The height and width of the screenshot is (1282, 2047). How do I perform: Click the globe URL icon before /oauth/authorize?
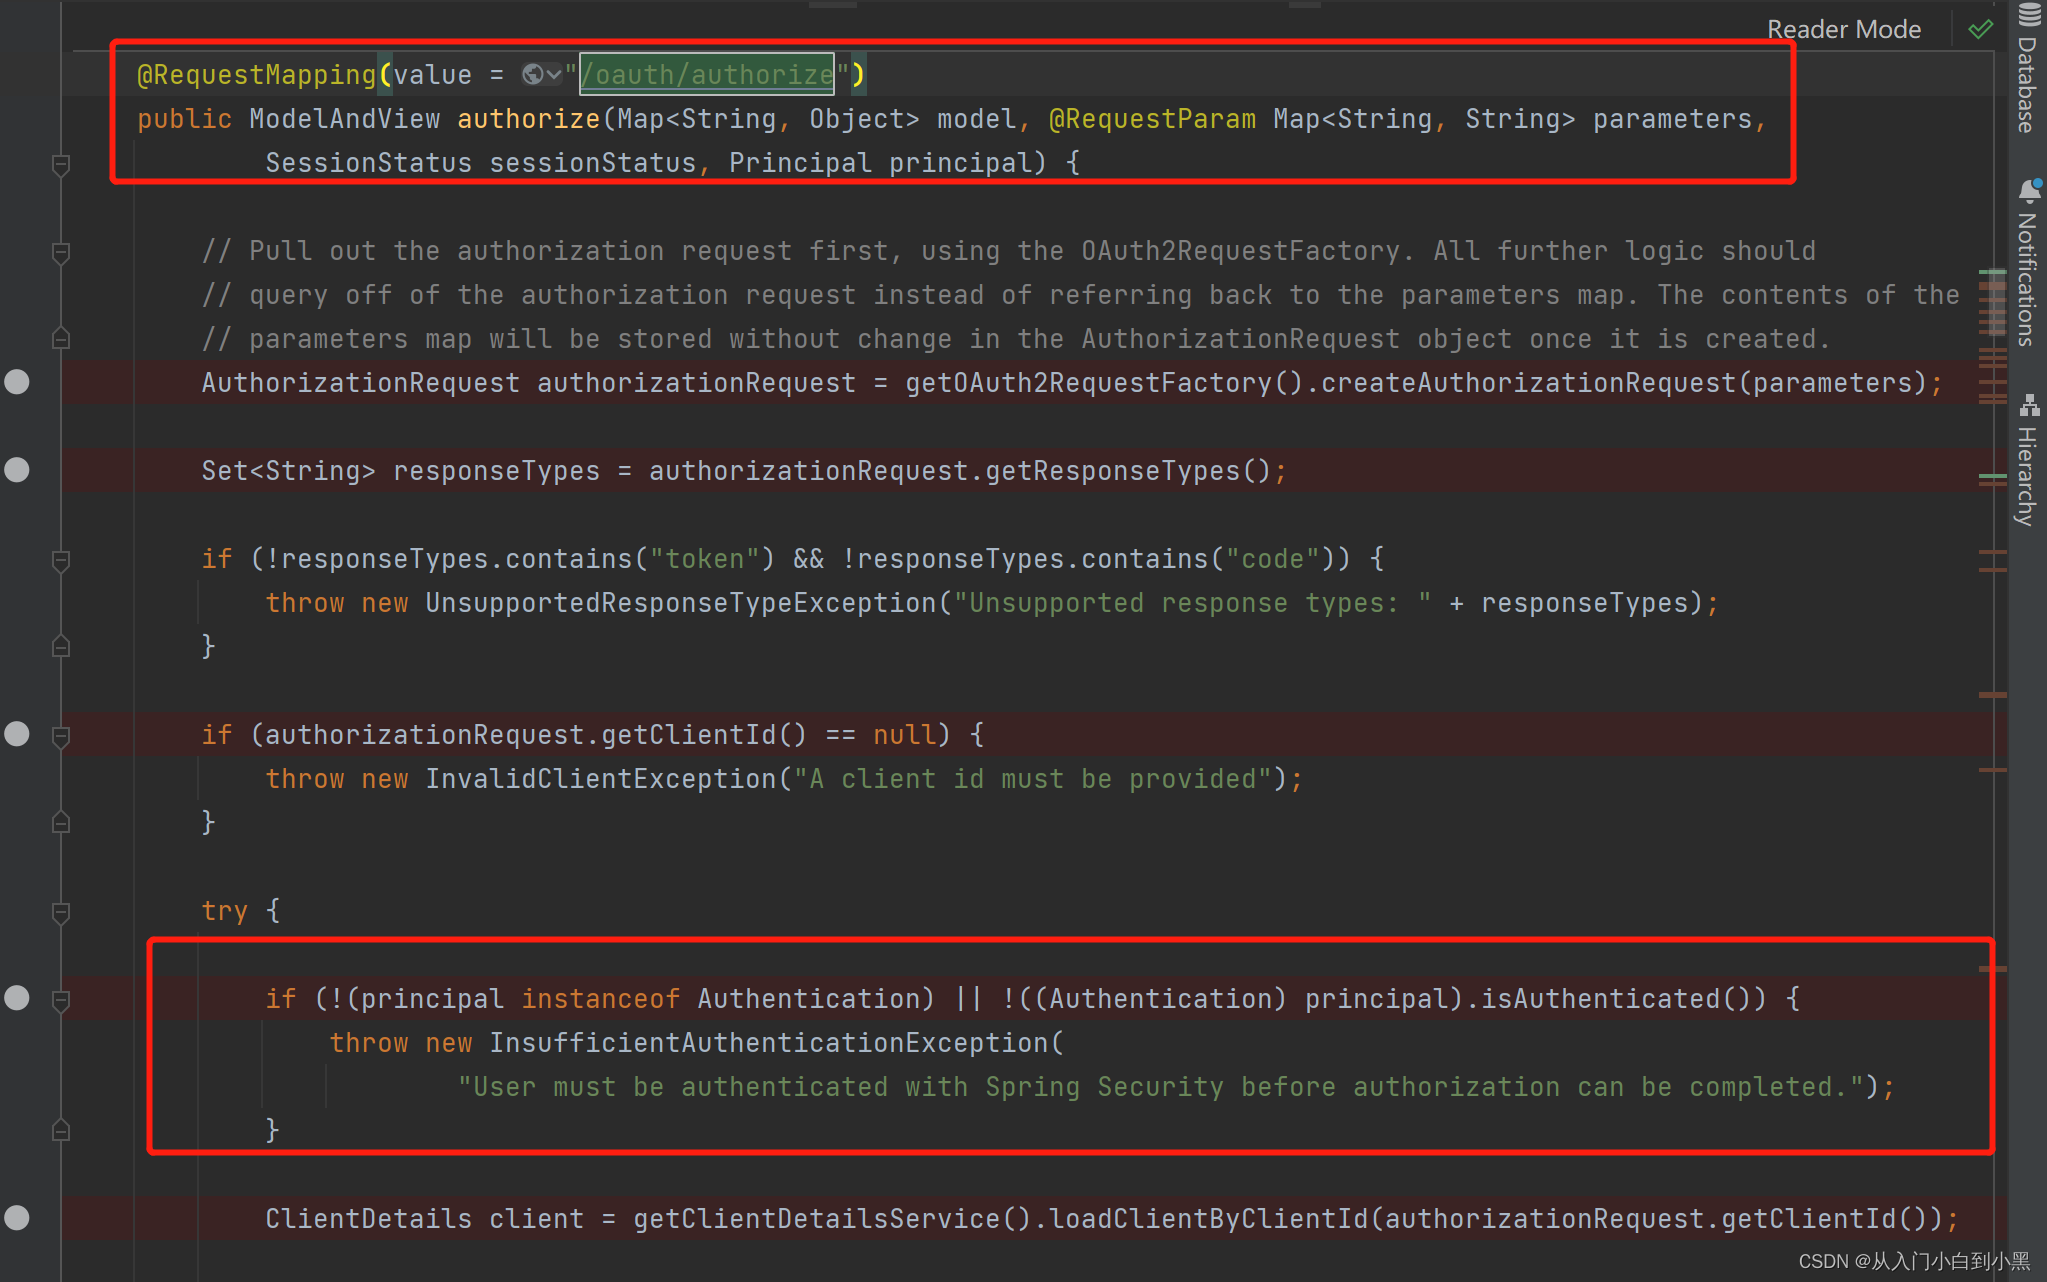[x=533, y=75]
